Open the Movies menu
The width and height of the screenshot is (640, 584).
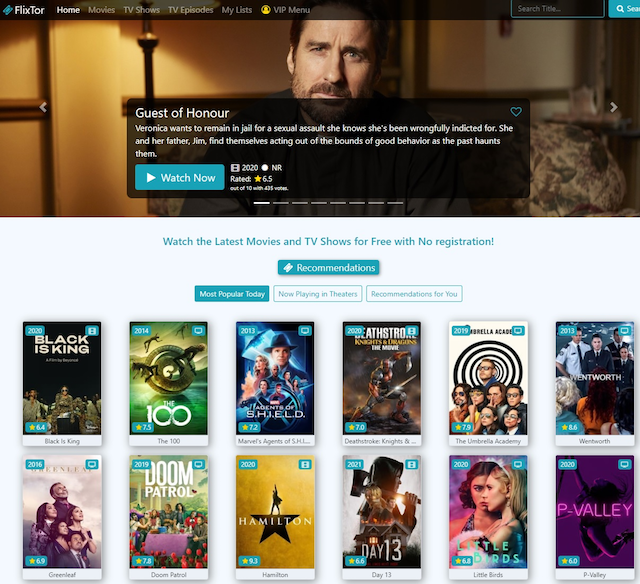pos(102,10)
